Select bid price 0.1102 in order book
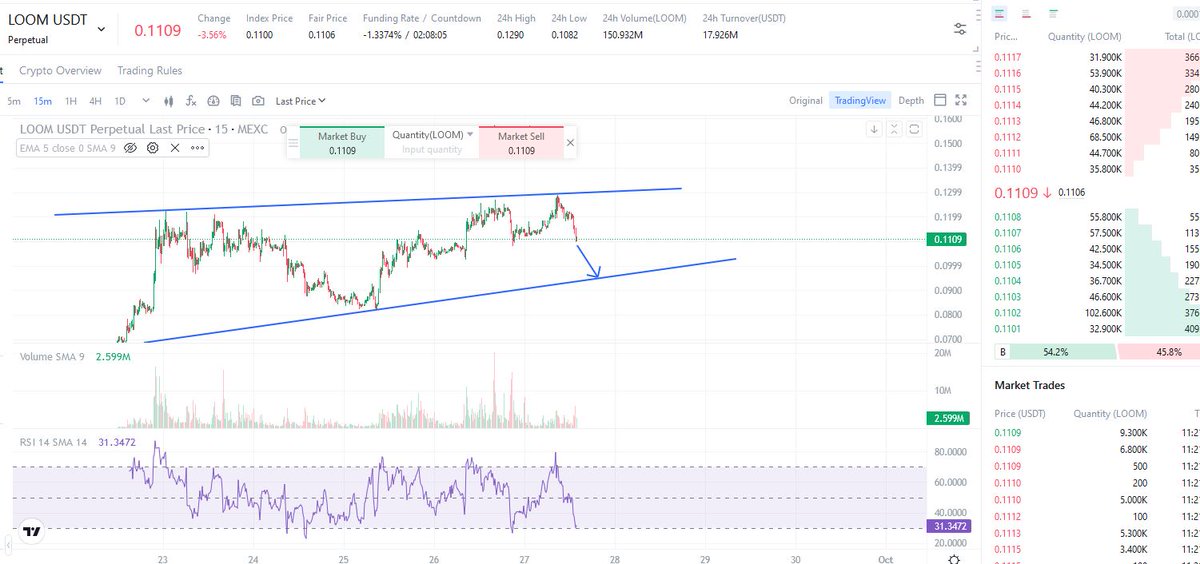This screenshot has height=564, width=1200. point(1008,311)
